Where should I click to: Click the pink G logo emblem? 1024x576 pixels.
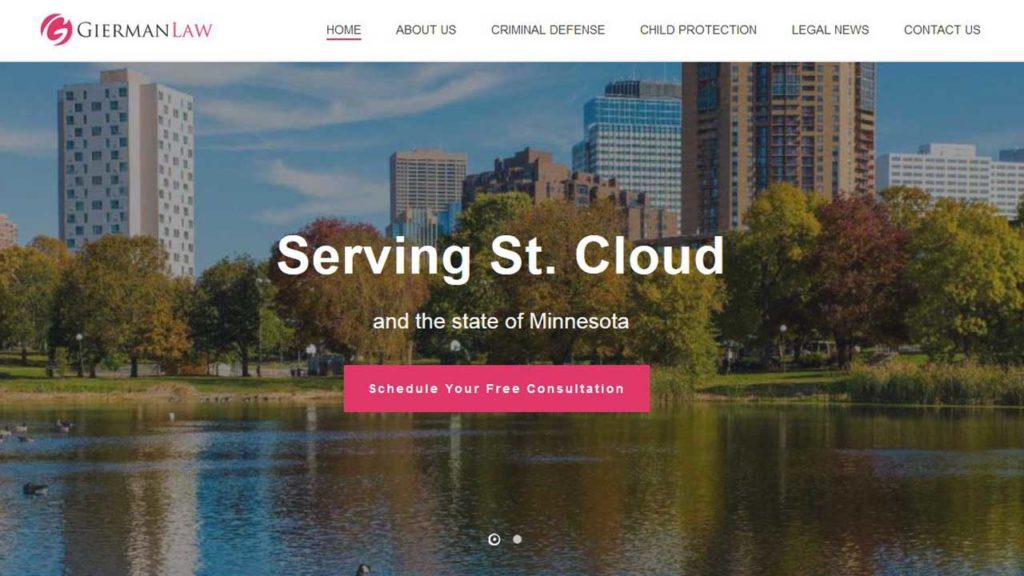pos(56,29)
